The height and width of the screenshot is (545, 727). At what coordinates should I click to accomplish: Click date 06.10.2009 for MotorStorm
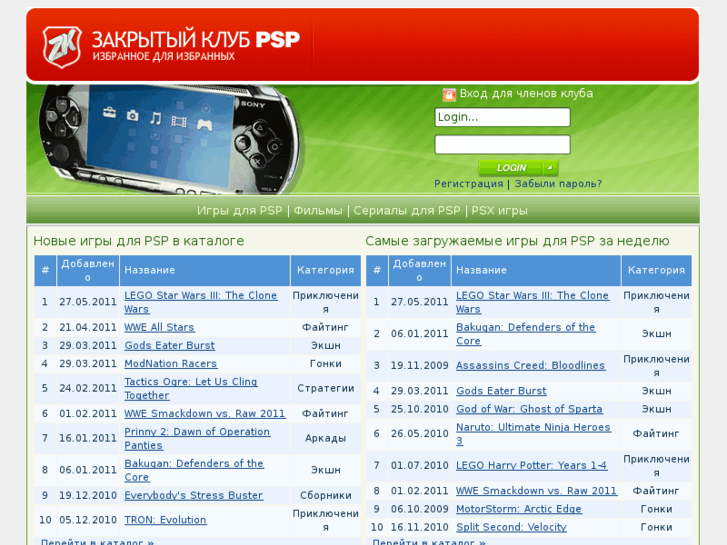419,509
